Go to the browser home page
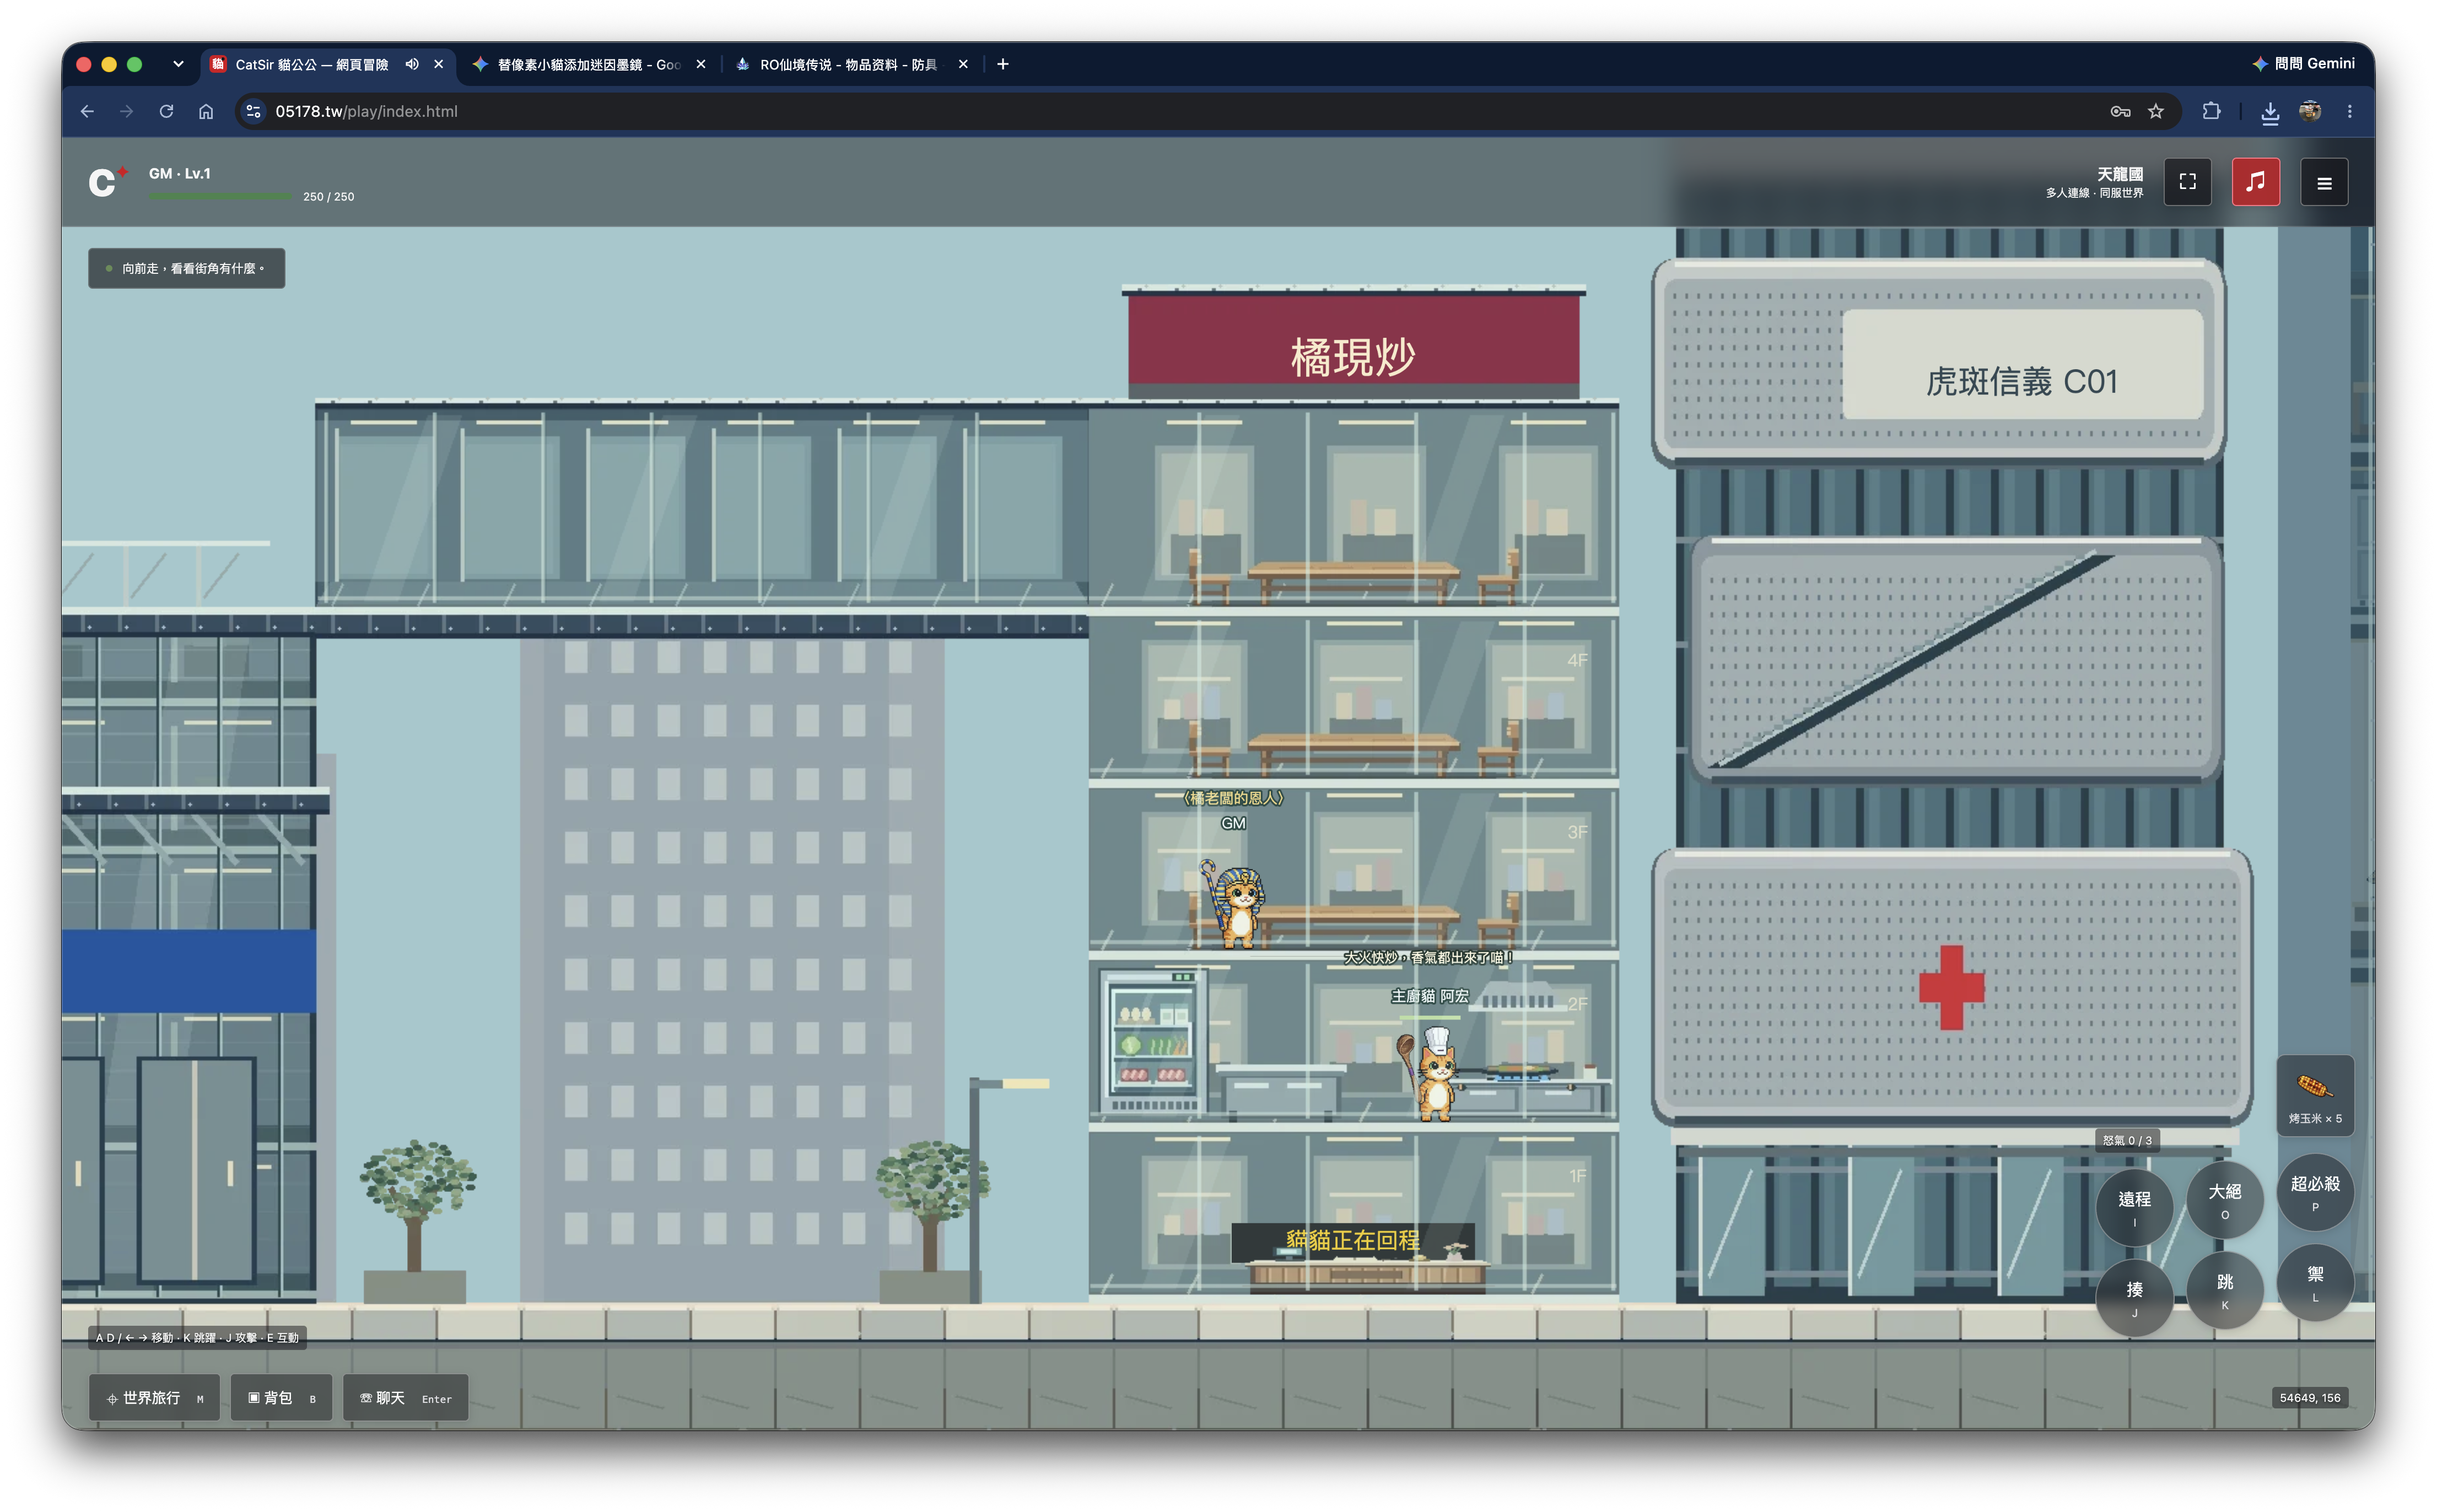This screenshot has width=2437, height=1512. [x=206, y=111]
